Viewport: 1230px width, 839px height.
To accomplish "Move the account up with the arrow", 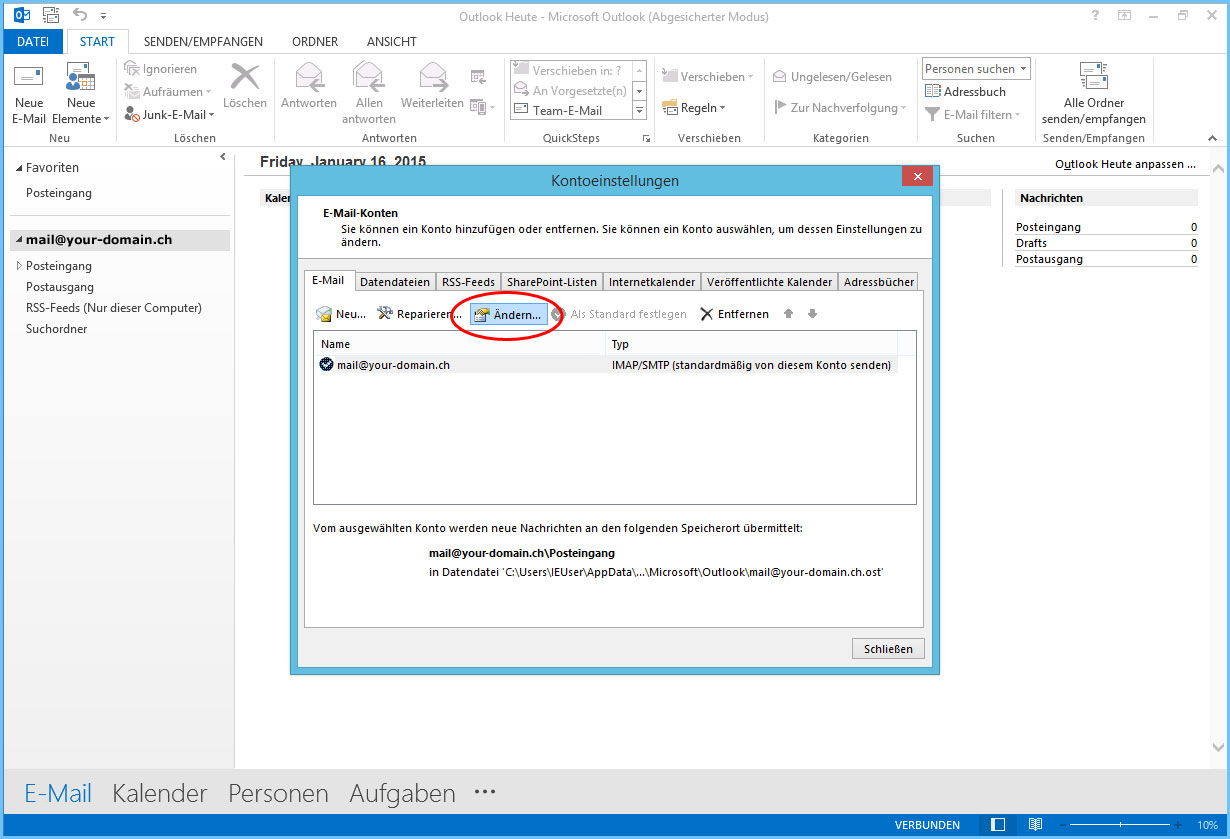I will pyautogui.click(x=788, y=314).
